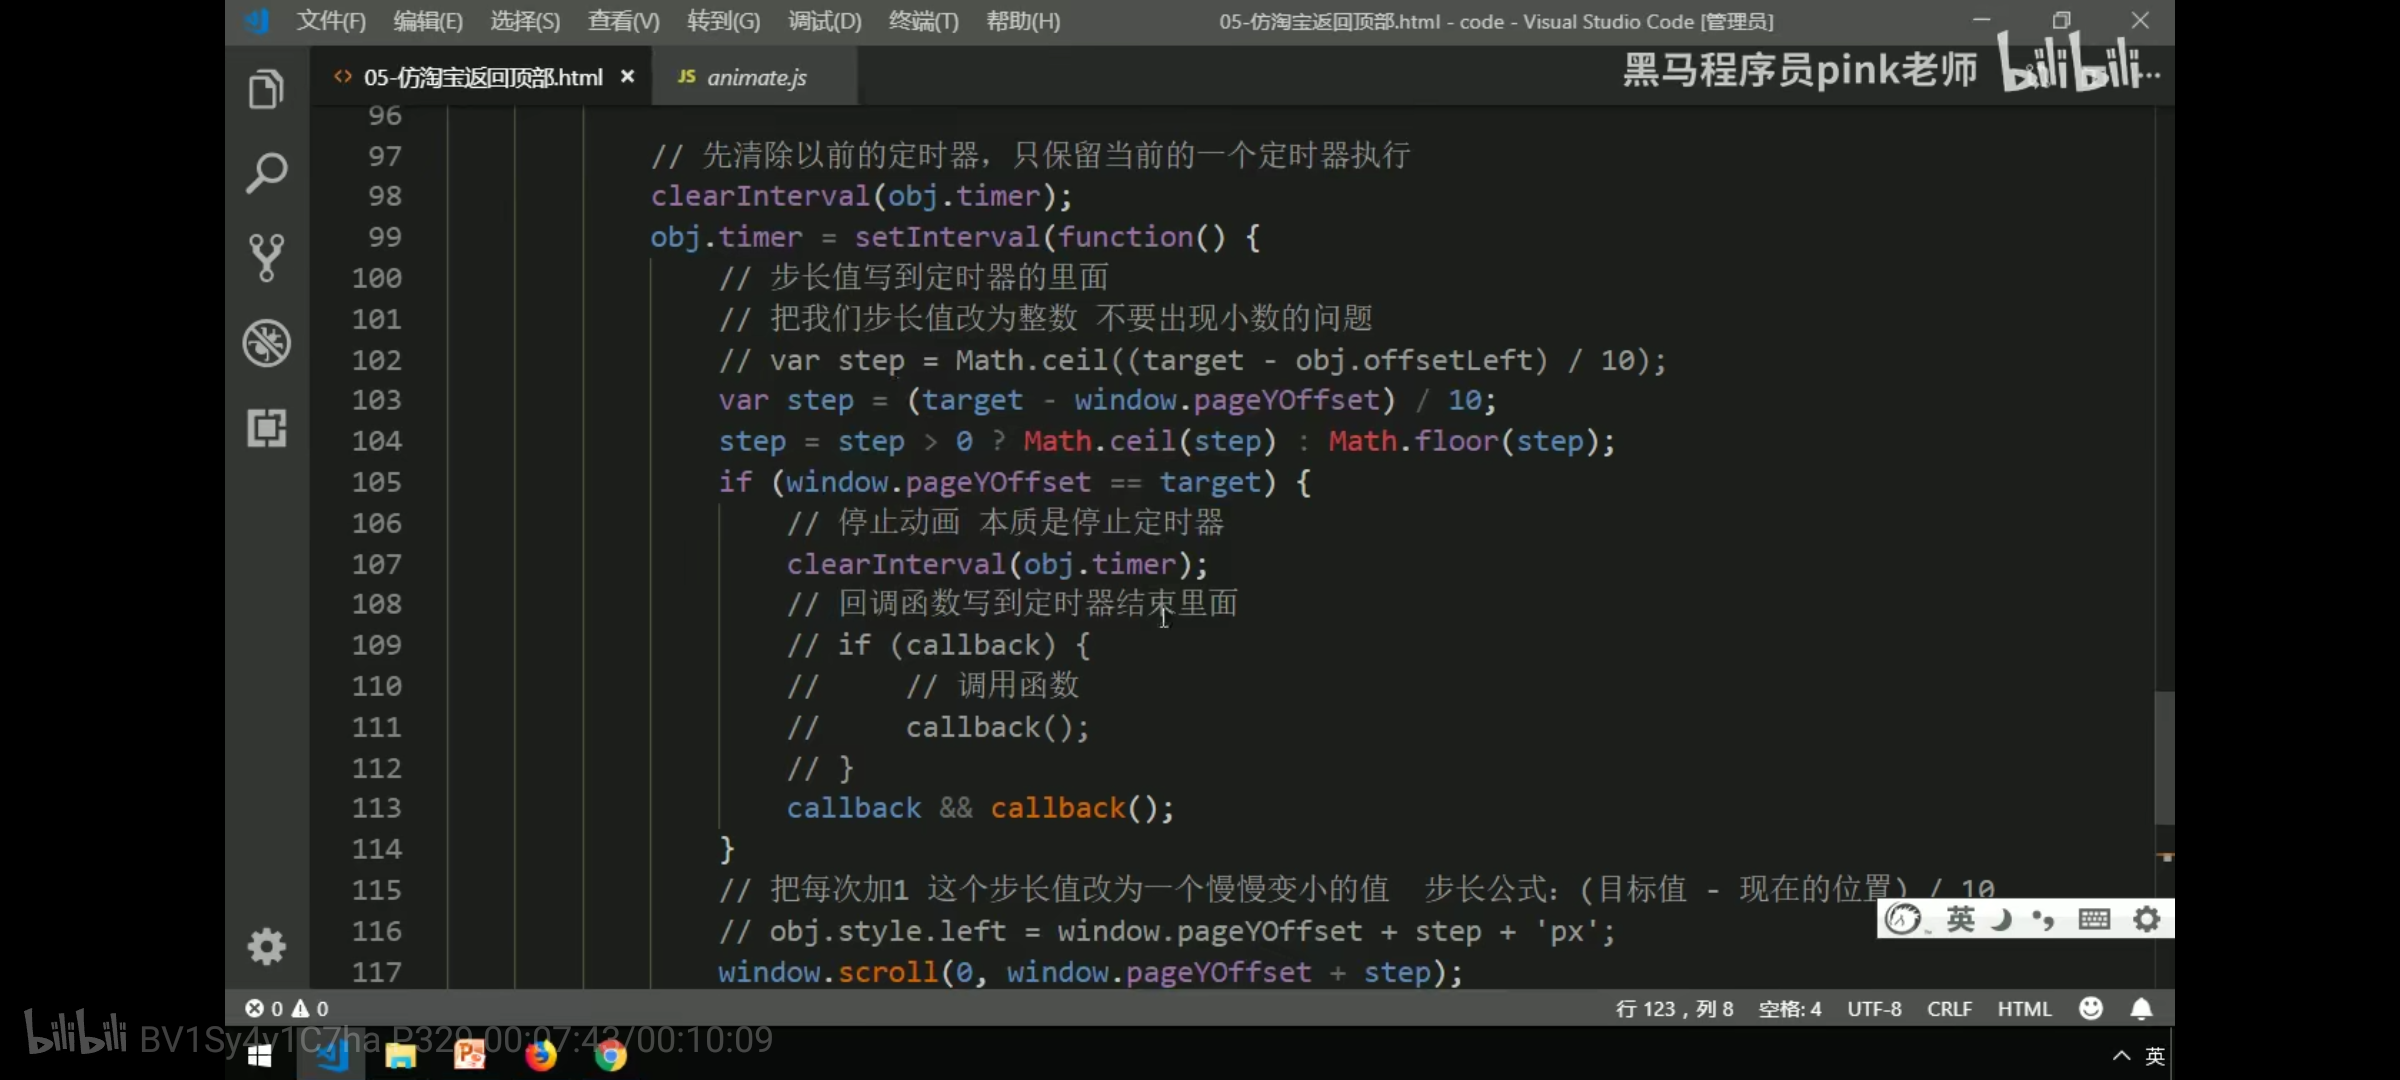Click the VS Code taskbar icon
Viewport: 2400px width, 1080px height.
click(331, 1056)
